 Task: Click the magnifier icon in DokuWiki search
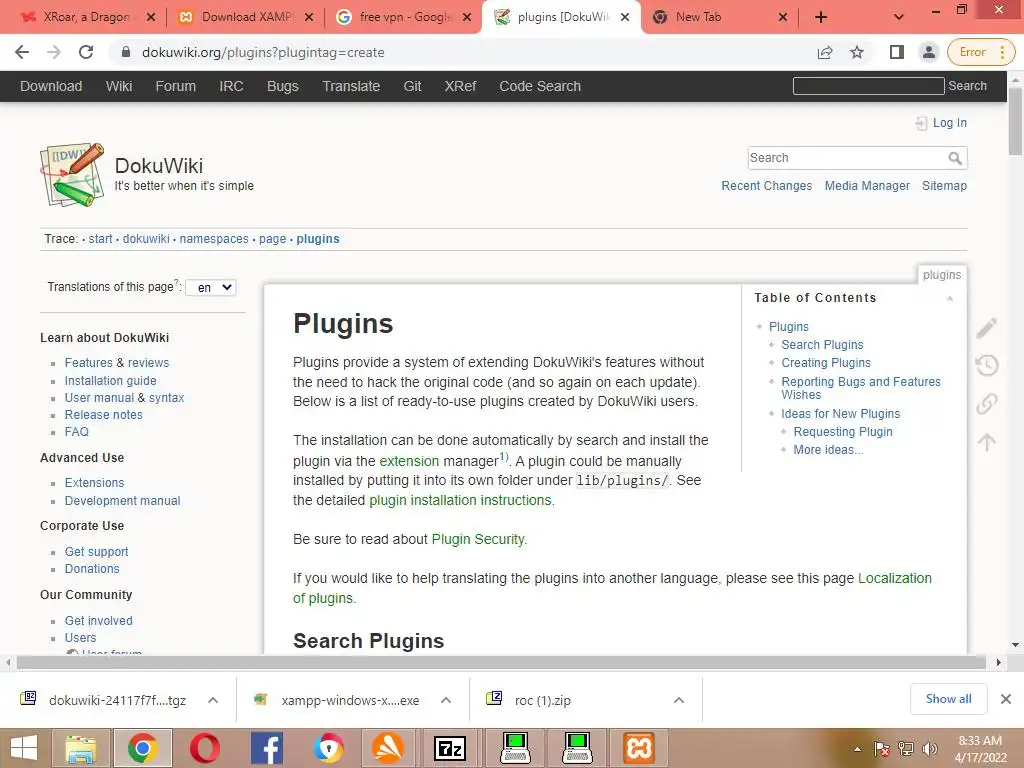coord(955,158)
